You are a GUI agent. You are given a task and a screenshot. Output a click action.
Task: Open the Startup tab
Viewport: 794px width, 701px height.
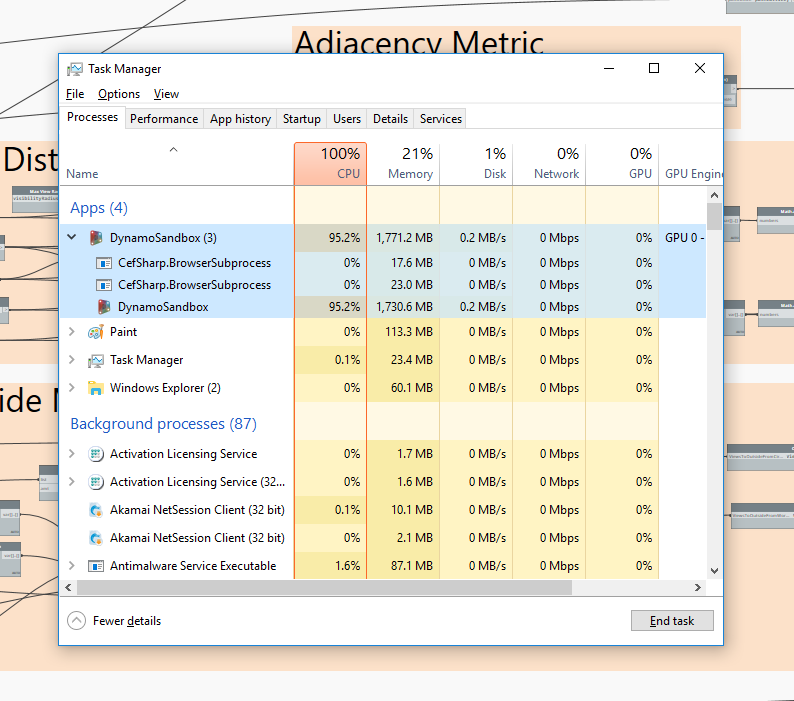301,118
